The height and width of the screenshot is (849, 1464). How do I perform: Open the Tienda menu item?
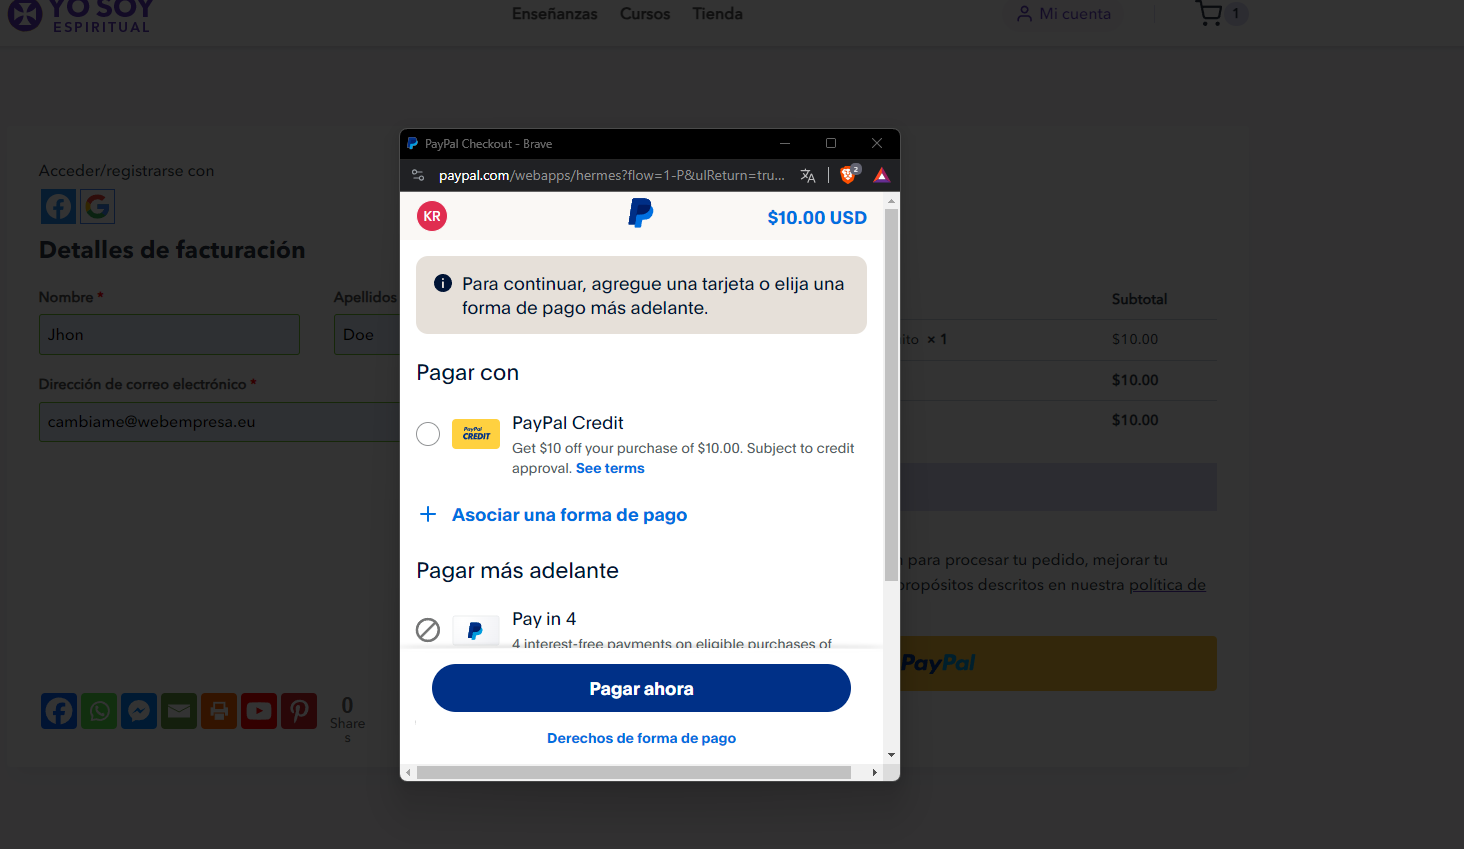click(x=718, y=14)
